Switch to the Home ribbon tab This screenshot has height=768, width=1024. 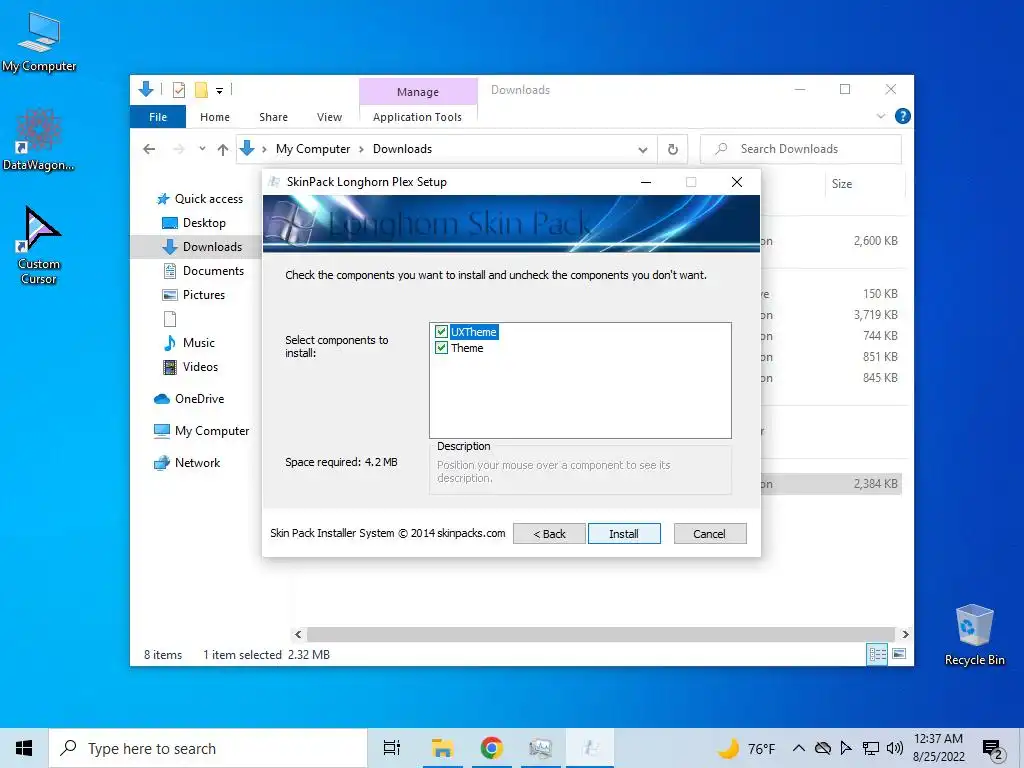215,117
